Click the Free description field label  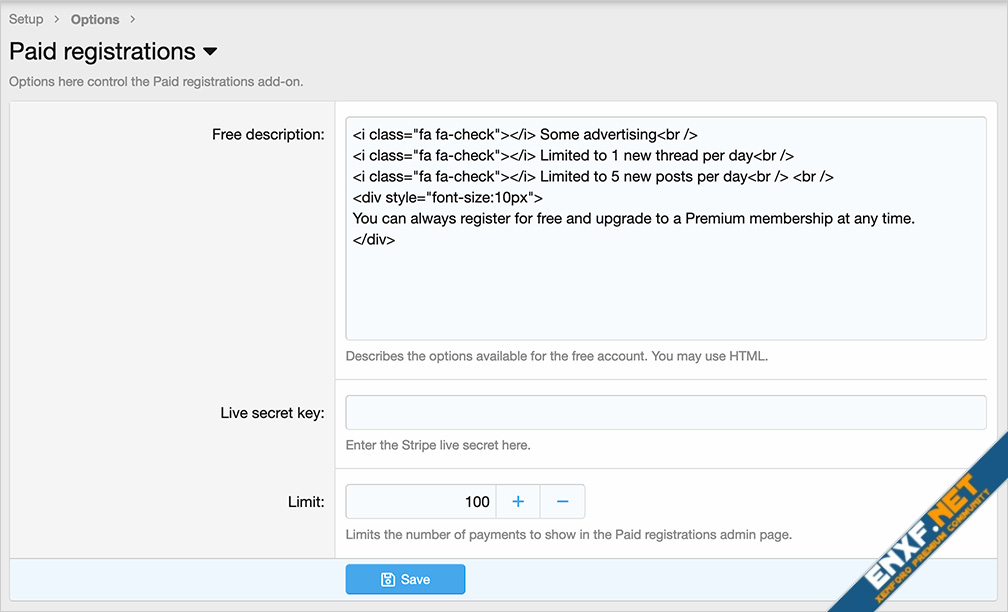(268, 134)
